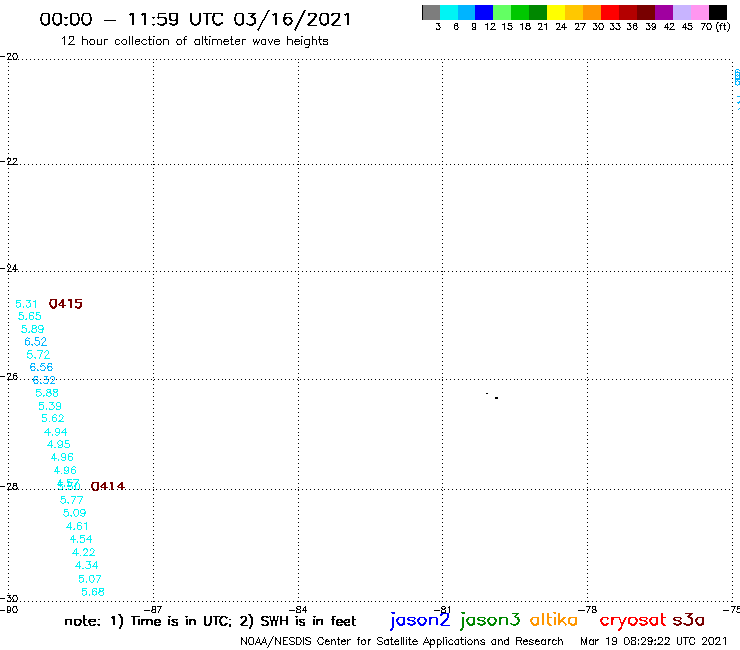740x650 pixels.
Task: Click wave height value '5.62'
Action: point(53,418)
